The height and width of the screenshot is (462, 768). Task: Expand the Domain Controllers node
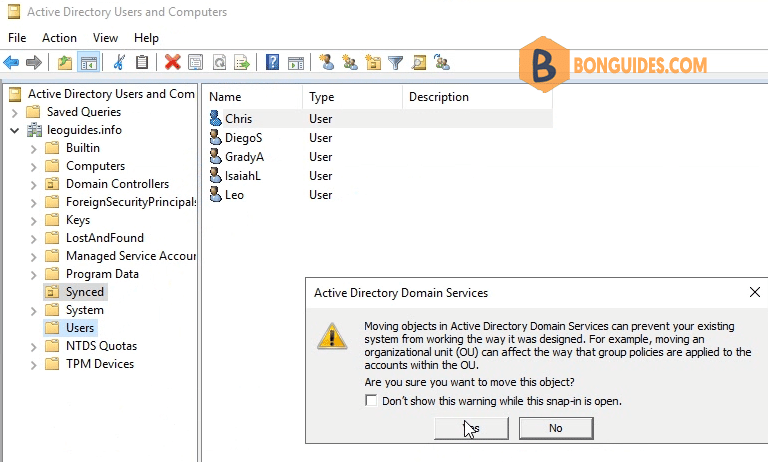coord(33,185)
